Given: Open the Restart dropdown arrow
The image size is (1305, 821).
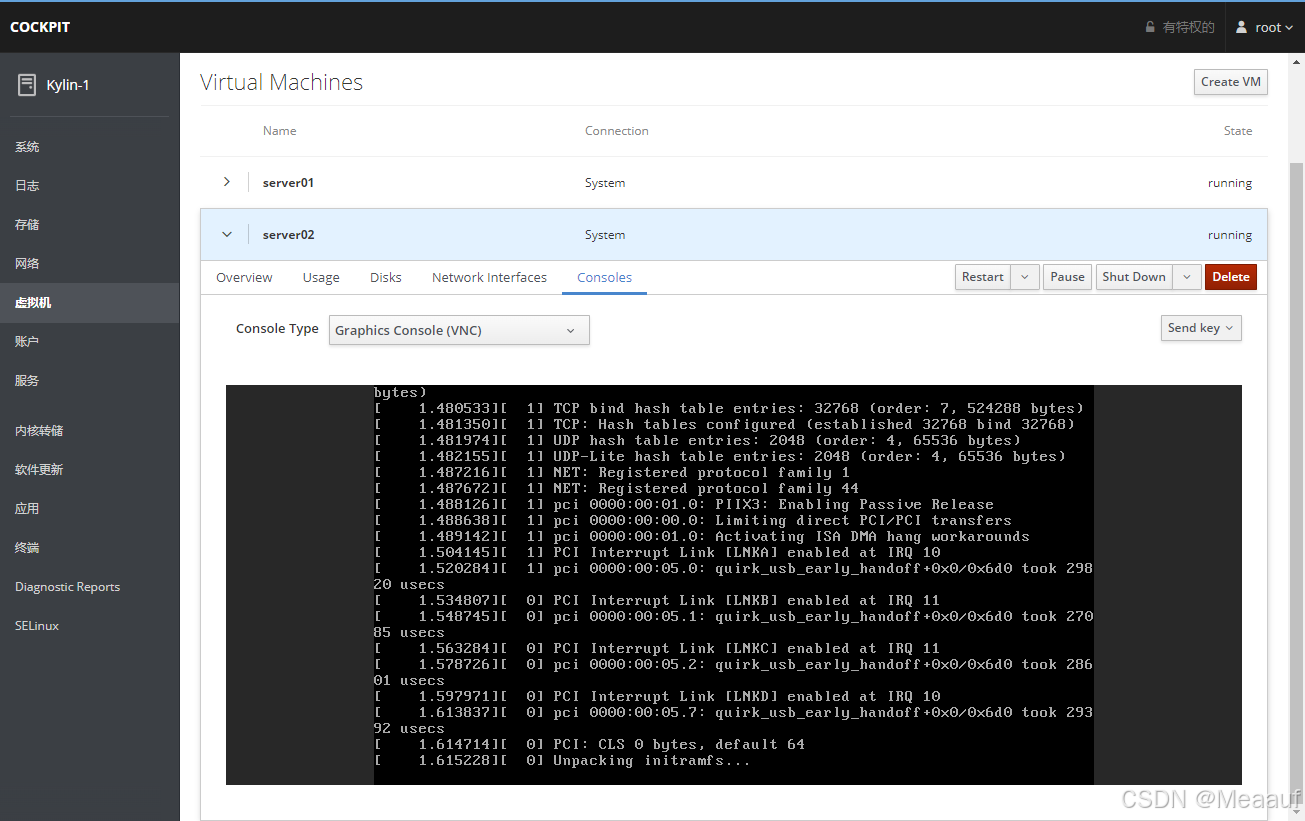Looking at the screenshot, I should 1025,277.
